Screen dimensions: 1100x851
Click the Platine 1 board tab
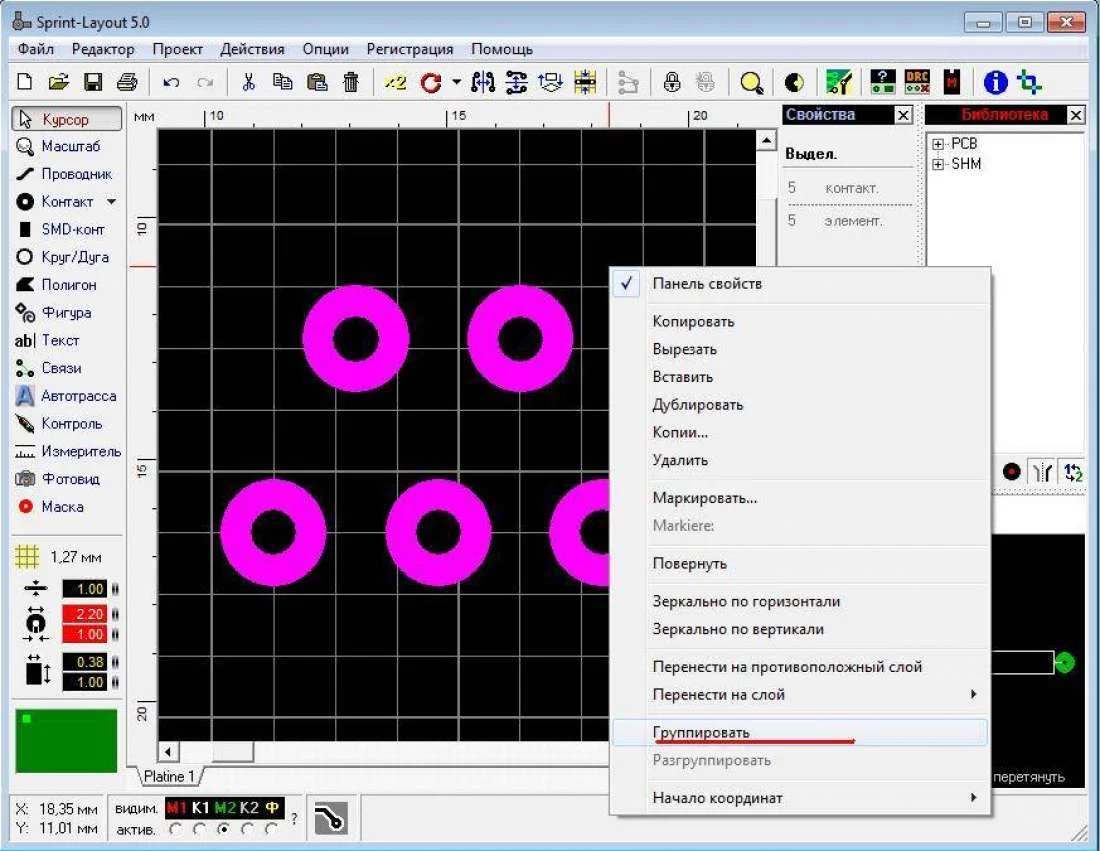[x=169, y=776]
